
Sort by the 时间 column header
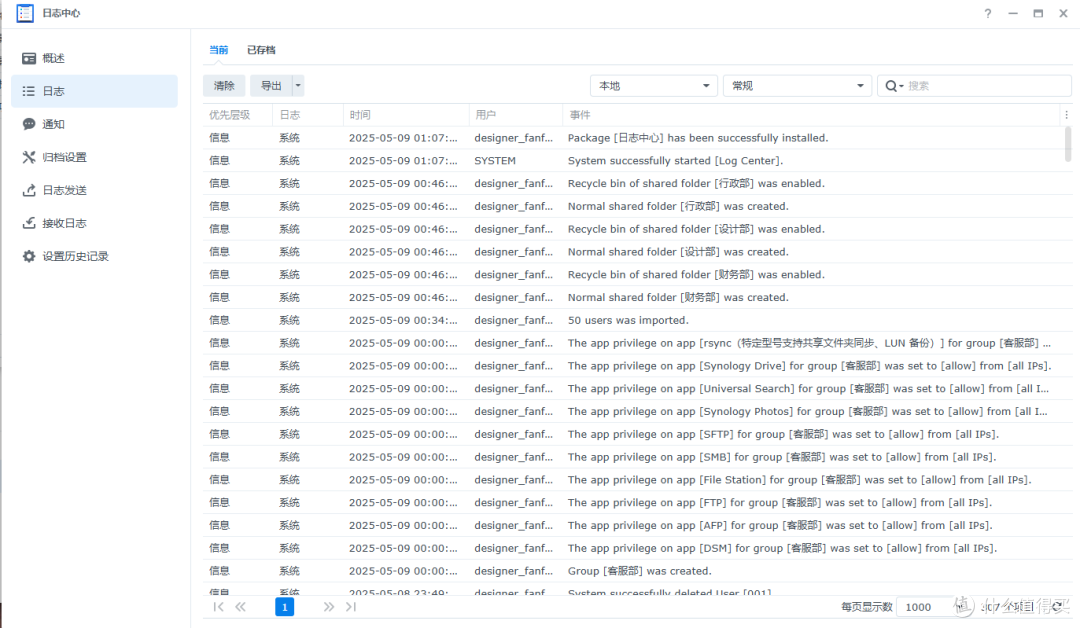coord(406,115)
